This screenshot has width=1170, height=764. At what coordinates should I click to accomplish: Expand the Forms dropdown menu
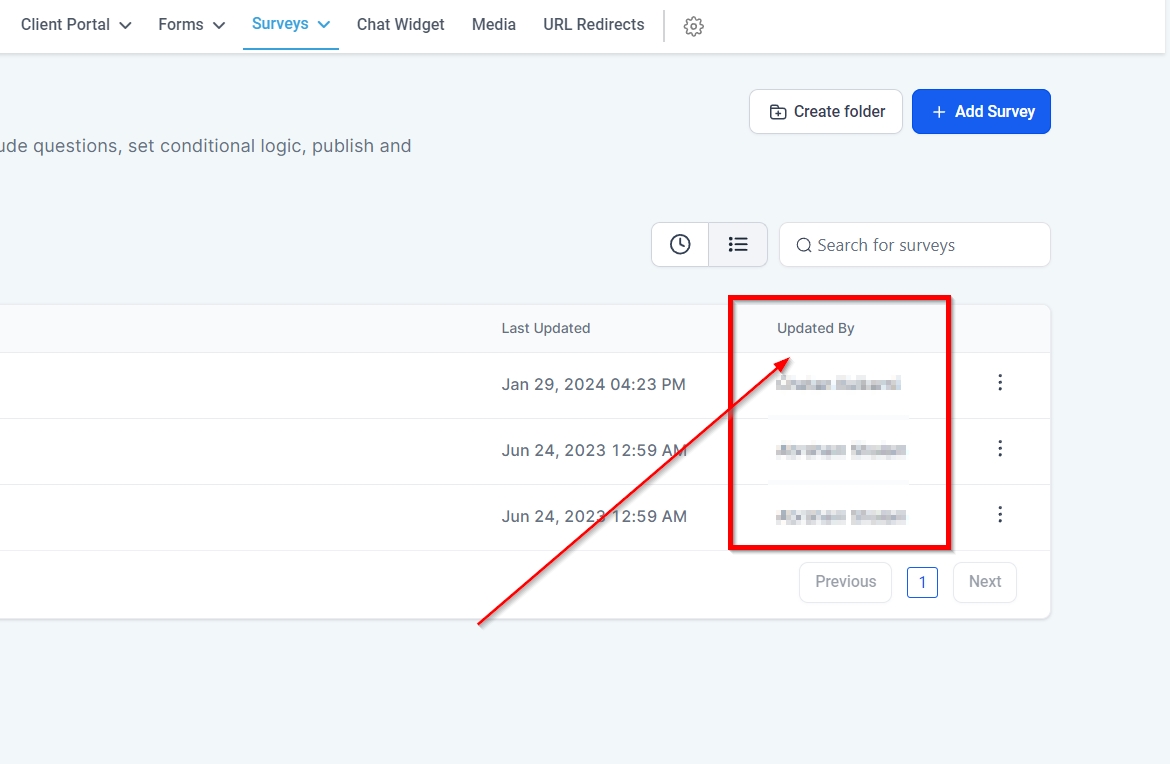pos(191,25)
